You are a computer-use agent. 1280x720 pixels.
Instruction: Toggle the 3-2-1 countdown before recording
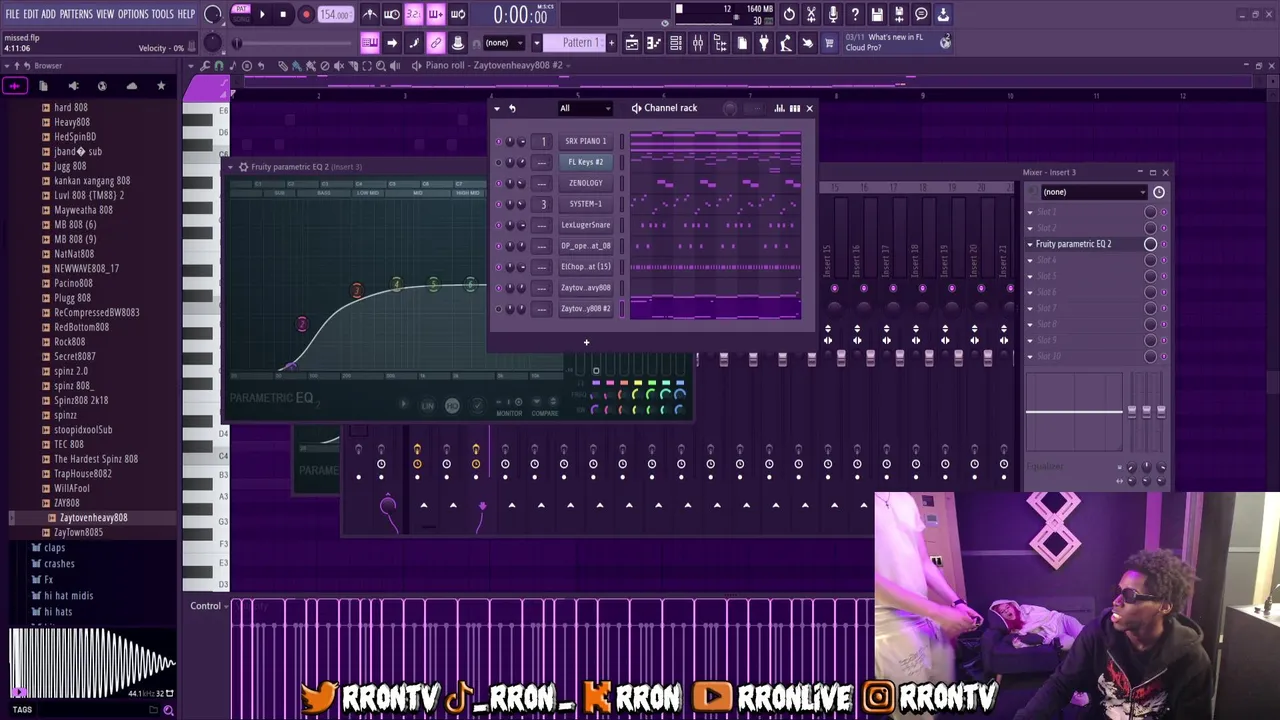(x=413, y=14)
